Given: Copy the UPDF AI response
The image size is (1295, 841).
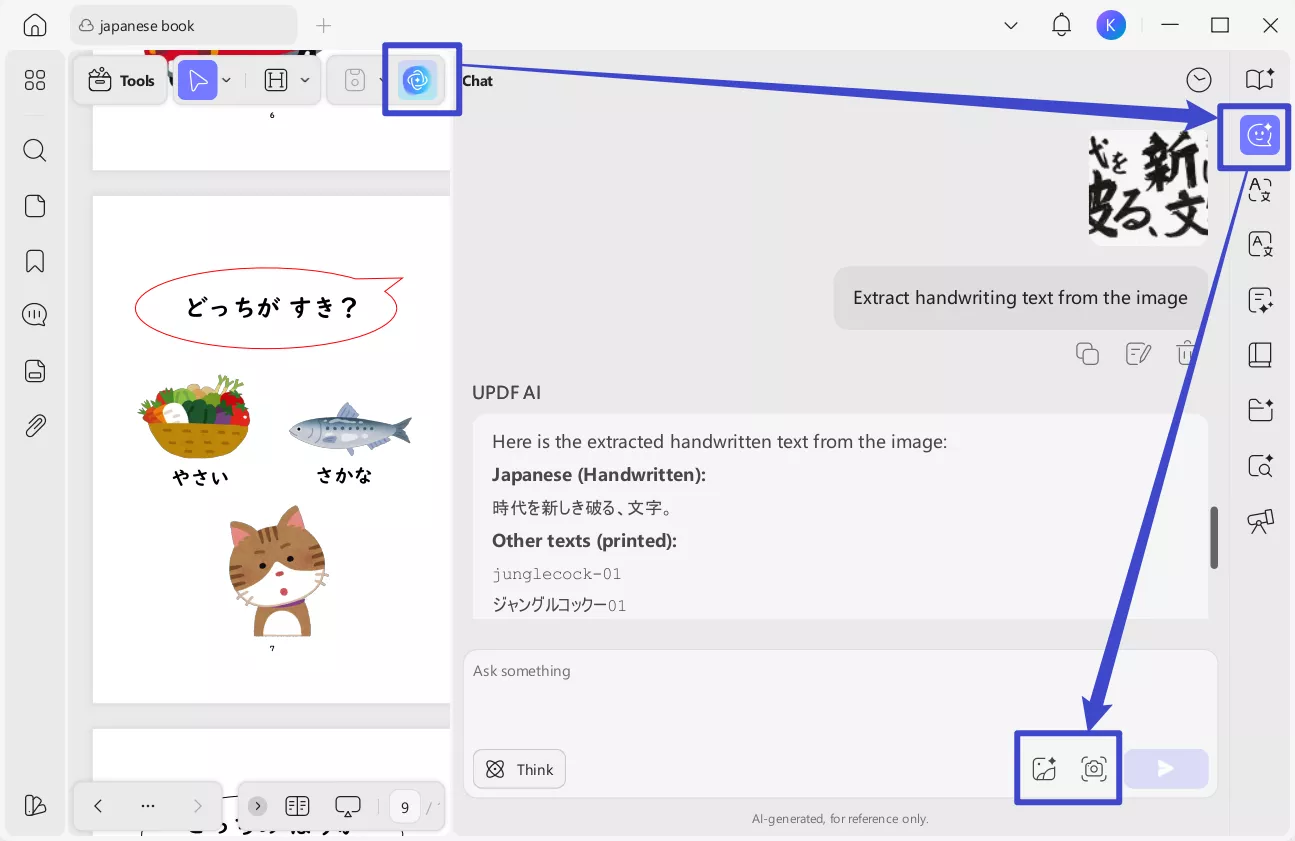Looking at the screenshot, I should point(1088,353).
